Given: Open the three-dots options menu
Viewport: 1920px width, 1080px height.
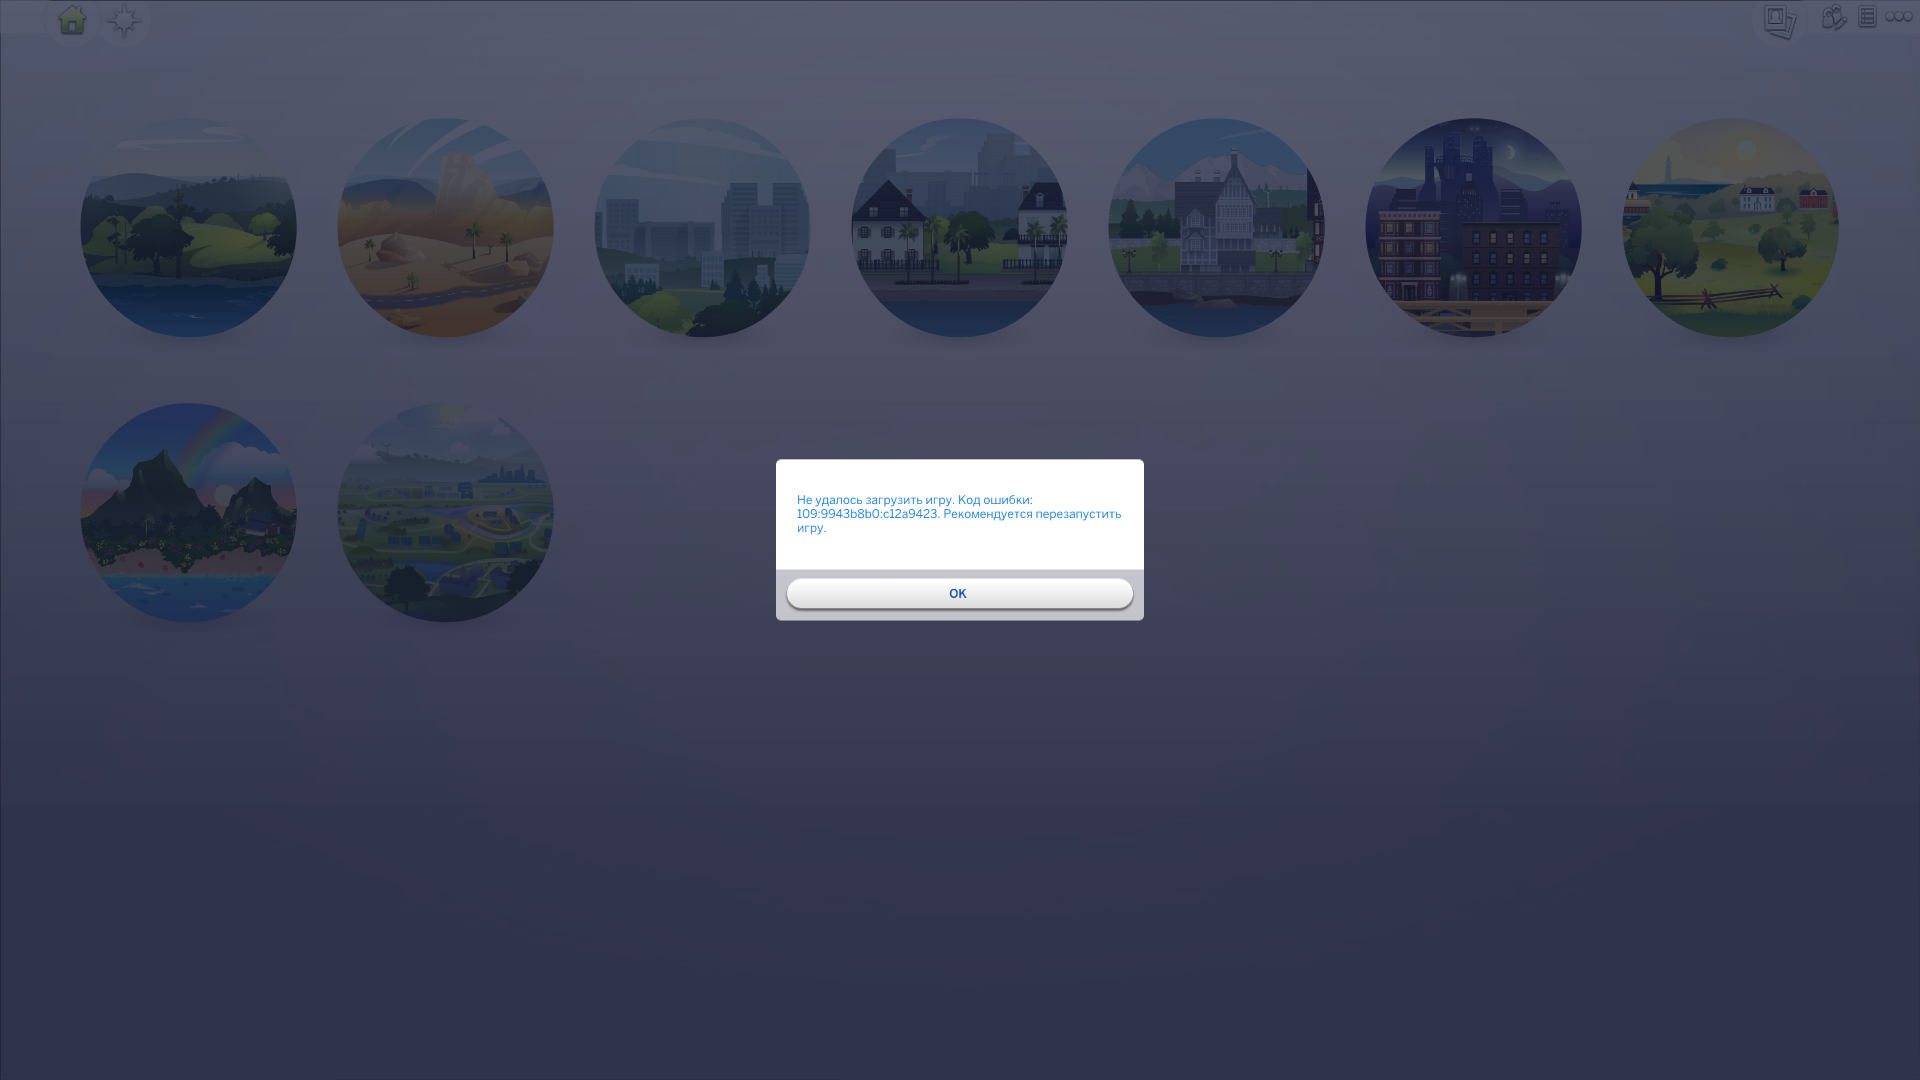Looking at the screenshot, I should click(x=1898, y=17).
